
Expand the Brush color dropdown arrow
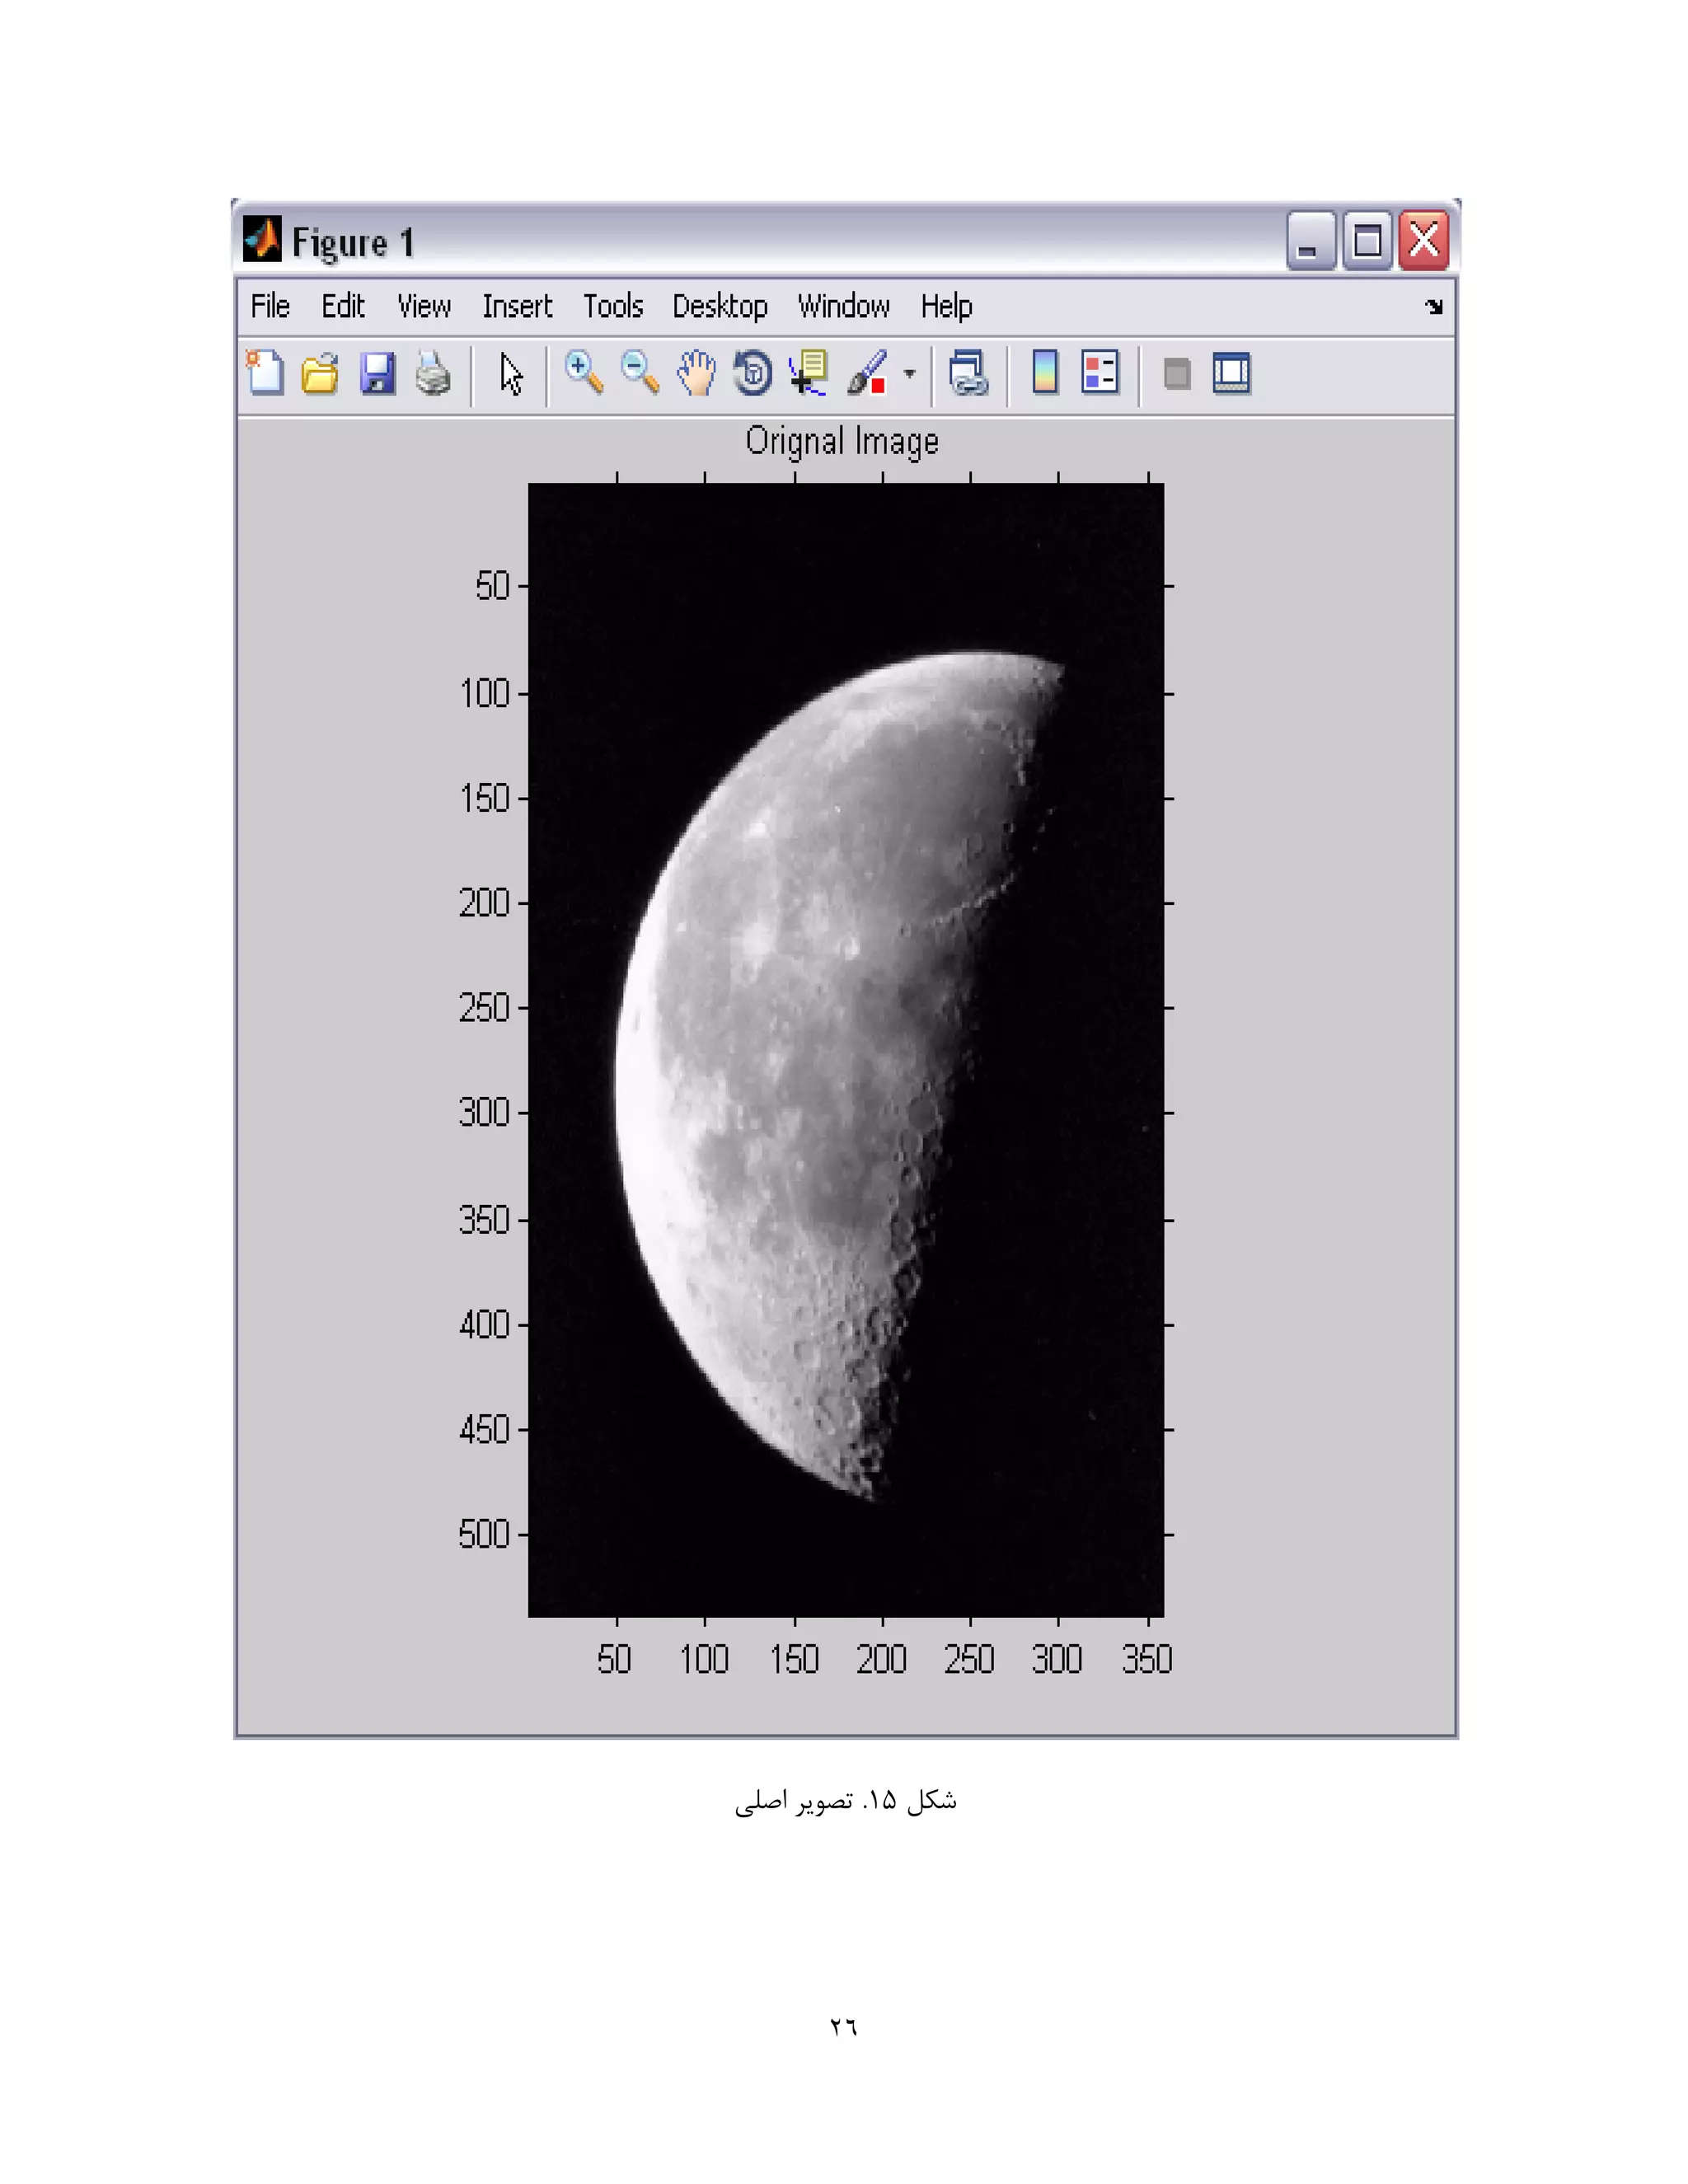pos(909,374)
